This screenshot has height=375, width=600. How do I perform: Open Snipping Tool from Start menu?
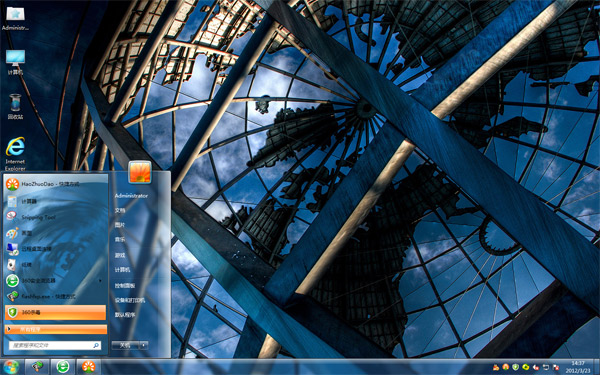point(56,217)
